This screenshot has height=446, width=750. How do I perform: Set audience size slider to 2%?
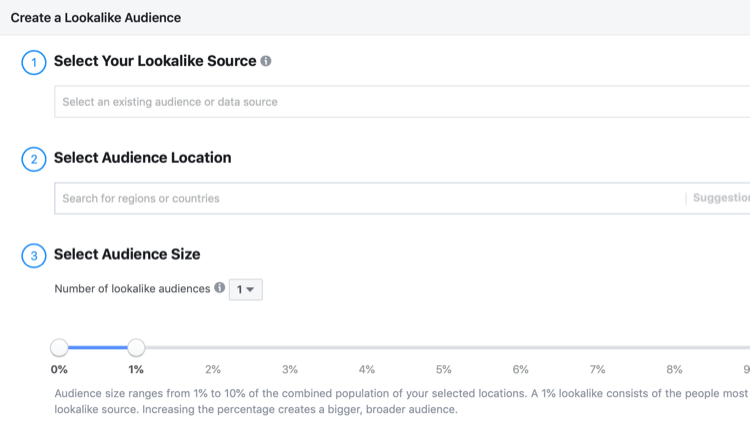213,348
